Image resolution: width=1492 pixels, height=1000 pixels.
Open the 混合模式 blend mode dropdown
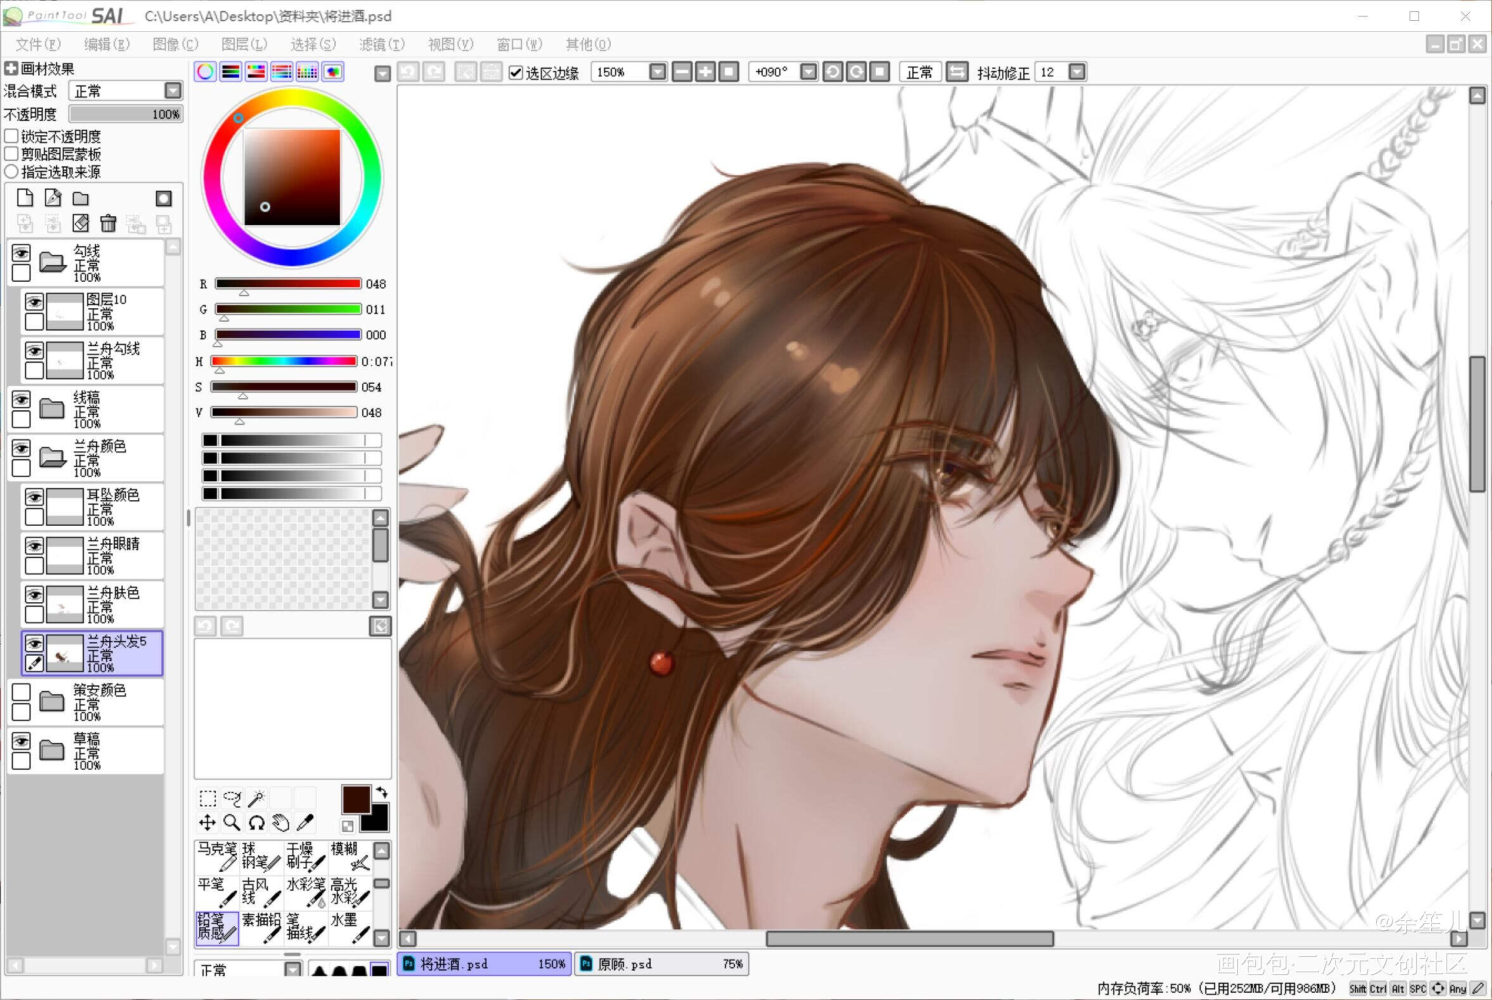pos(173,91)
